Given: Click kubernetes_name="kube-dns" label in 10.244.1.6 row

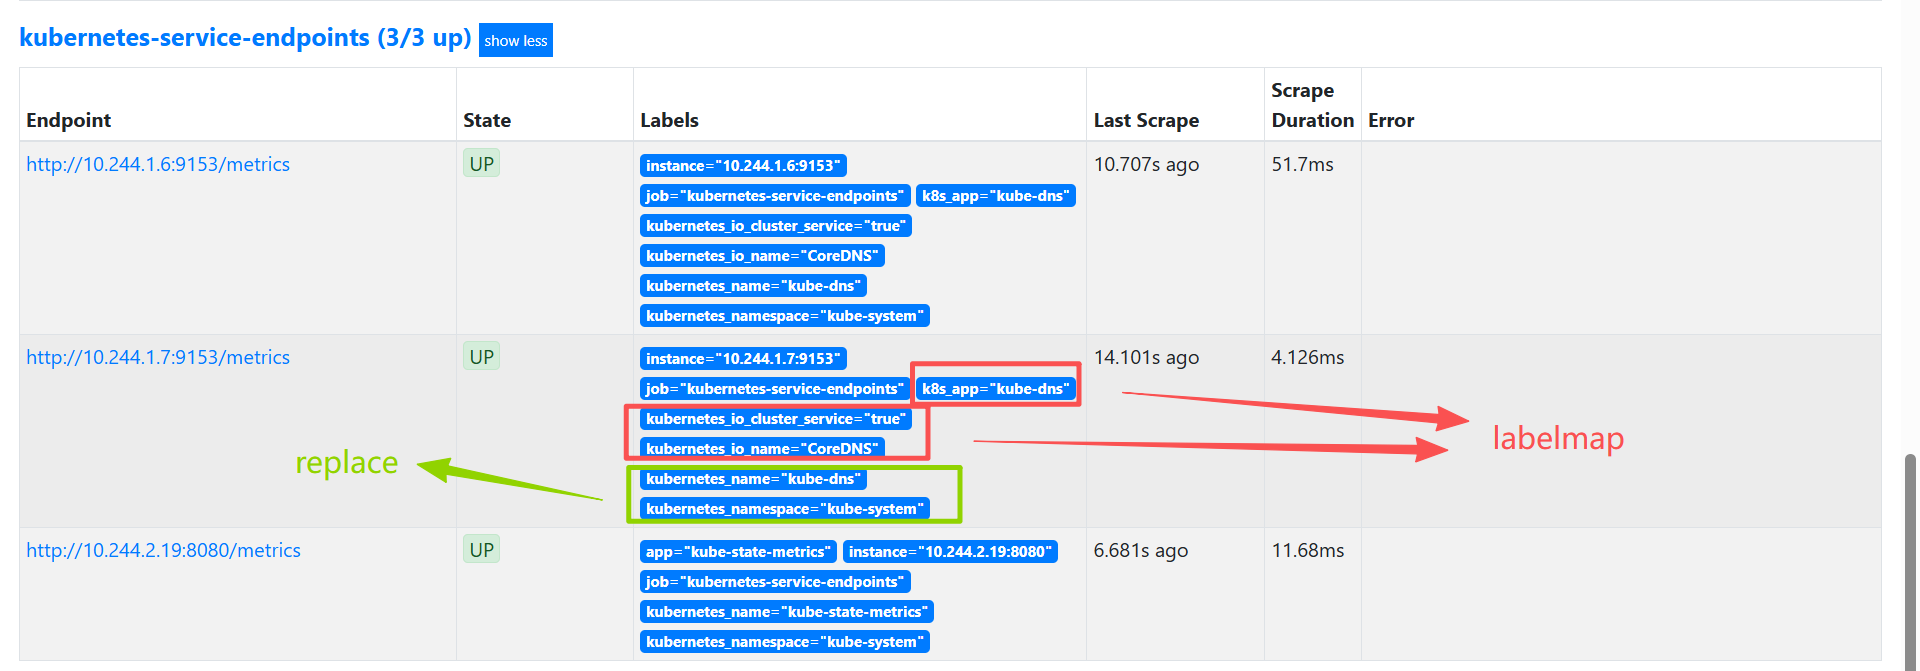Looking at the screenshot, I should point(753,286).
